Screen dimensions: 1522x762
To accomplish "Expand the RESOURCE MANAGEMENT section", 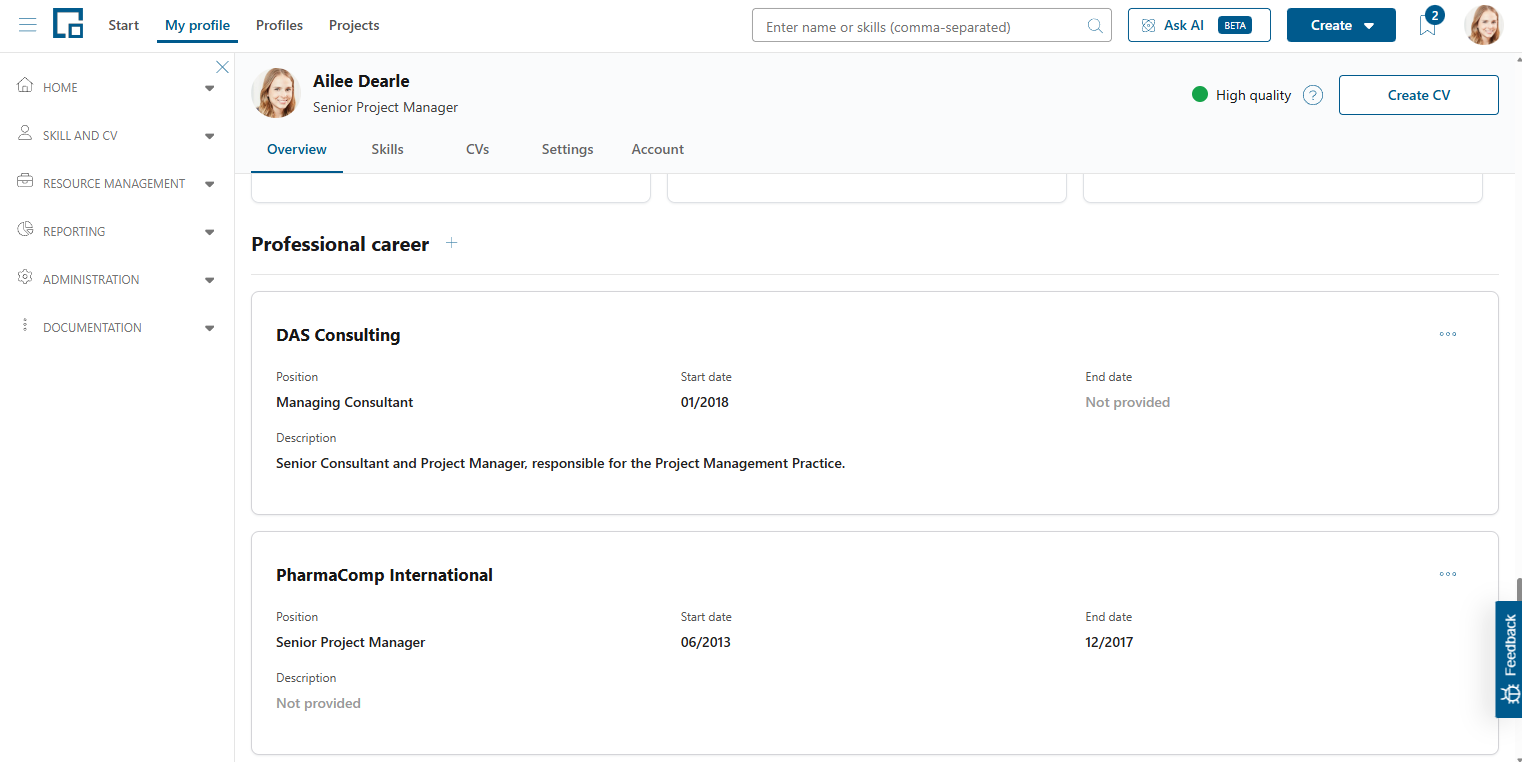I will pyautogui.click(x=210, y=184).
